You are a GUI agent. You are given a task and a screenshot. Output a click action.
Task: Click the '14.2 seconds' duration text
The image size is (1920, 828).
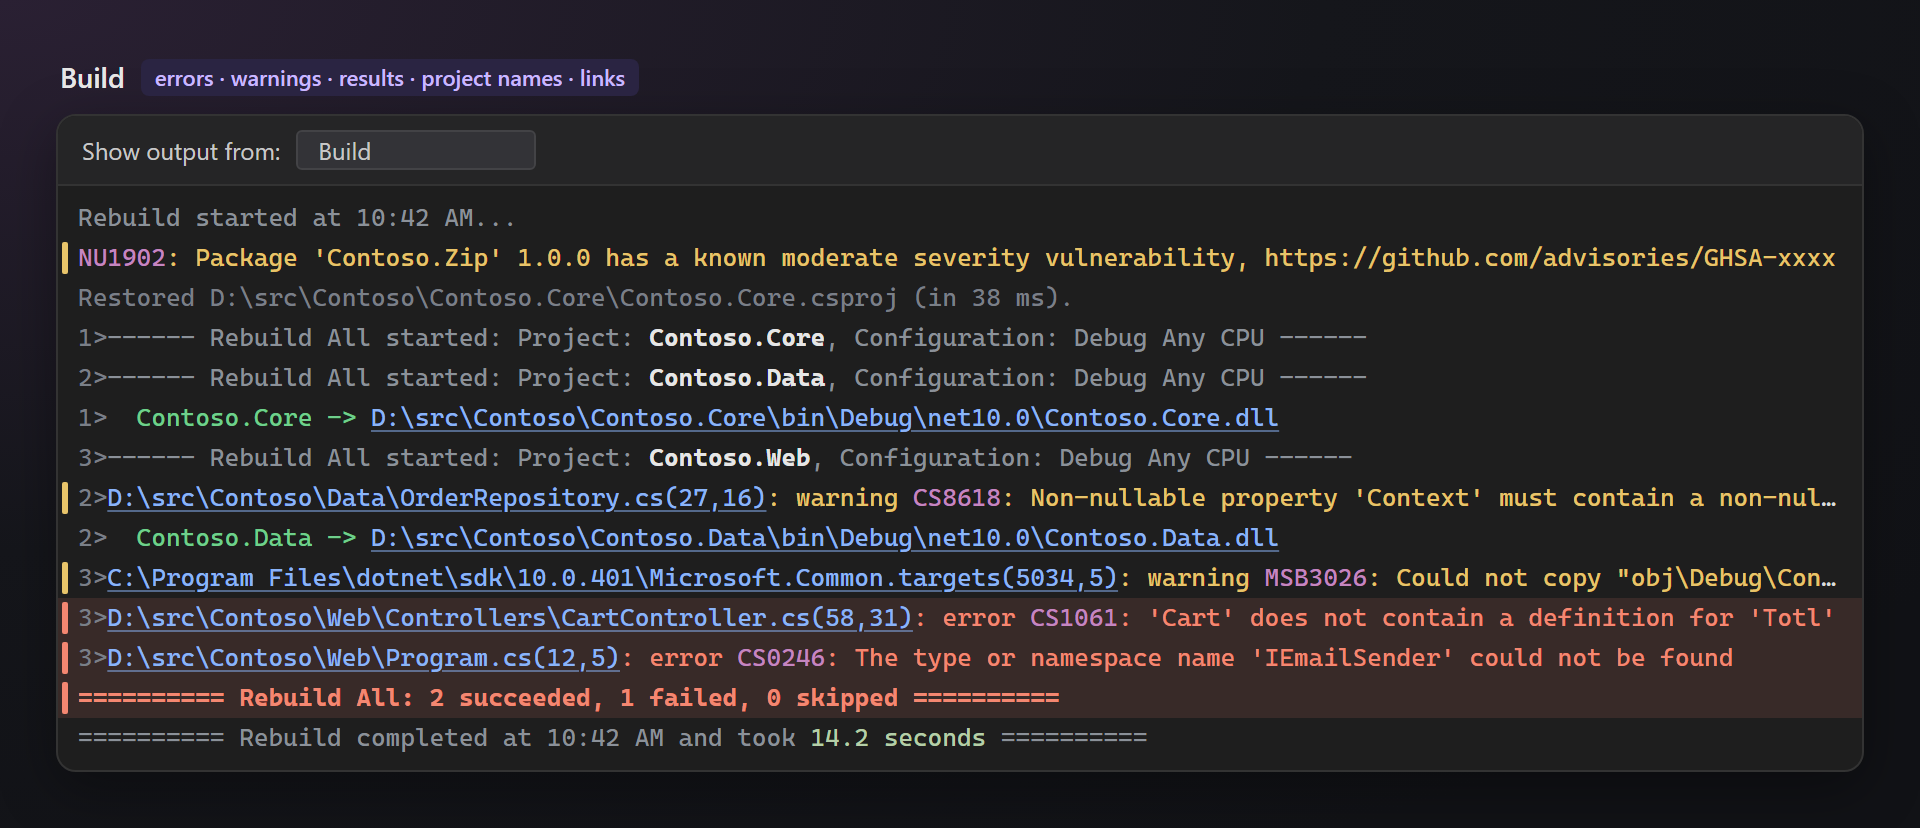pos(898,738)
